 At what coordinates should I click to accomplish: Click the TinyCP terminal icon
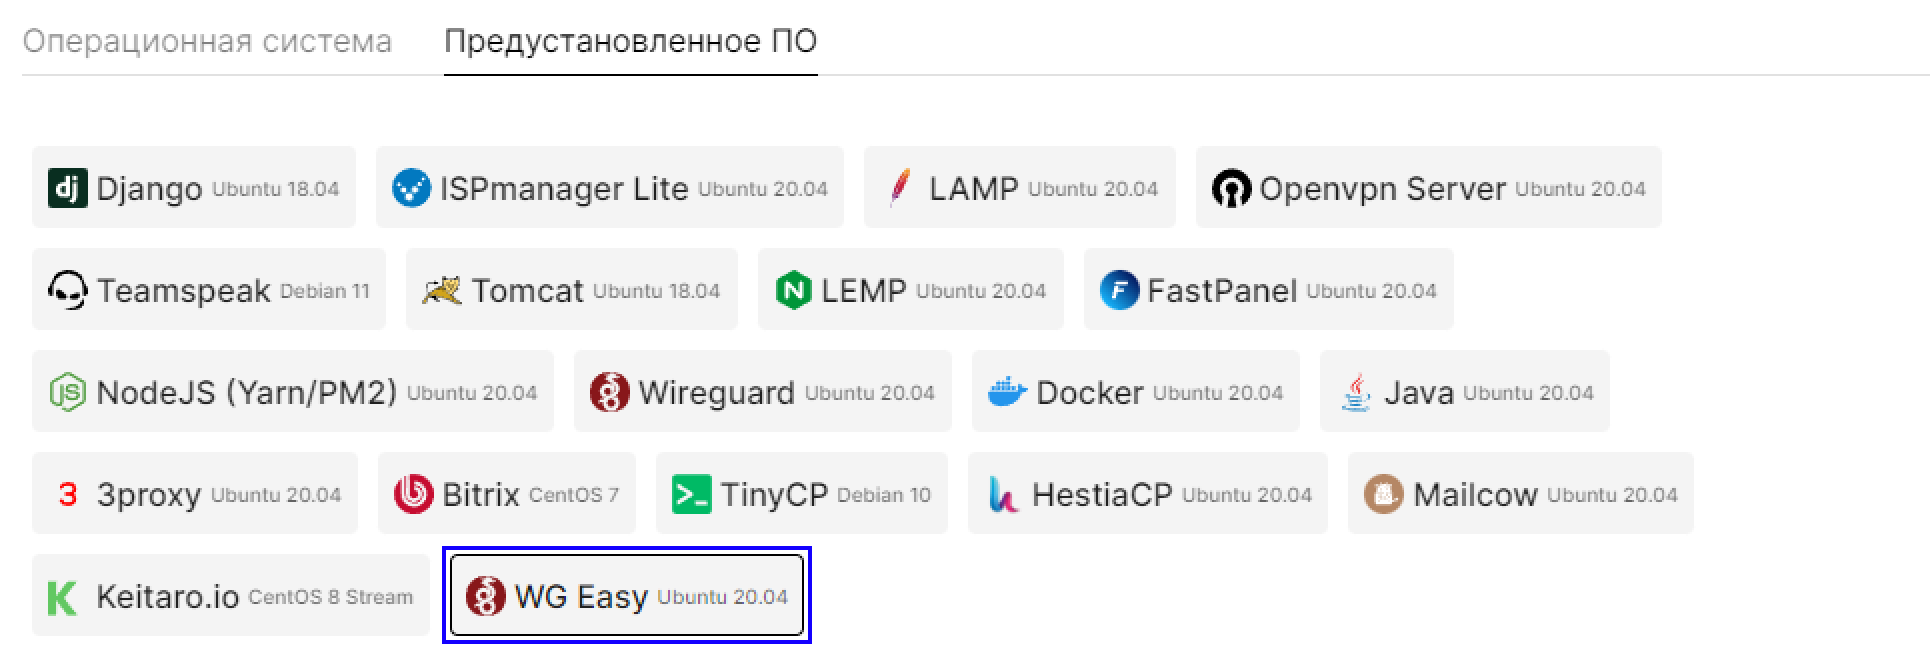click(x=691, y=494)
